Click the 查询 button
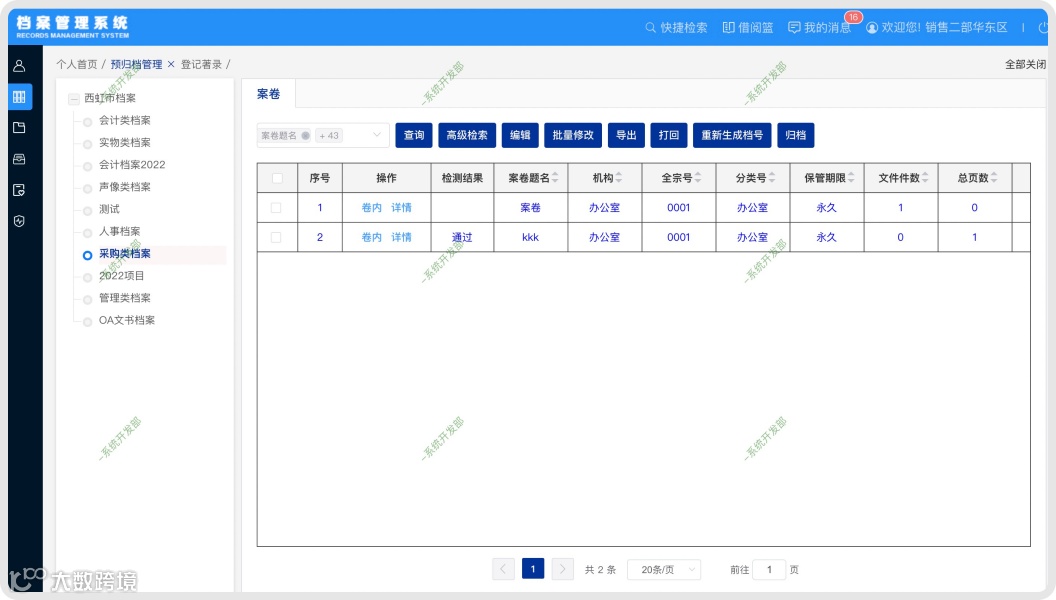This screenshot has height=600, width=1056. click(x=414, y=135)
